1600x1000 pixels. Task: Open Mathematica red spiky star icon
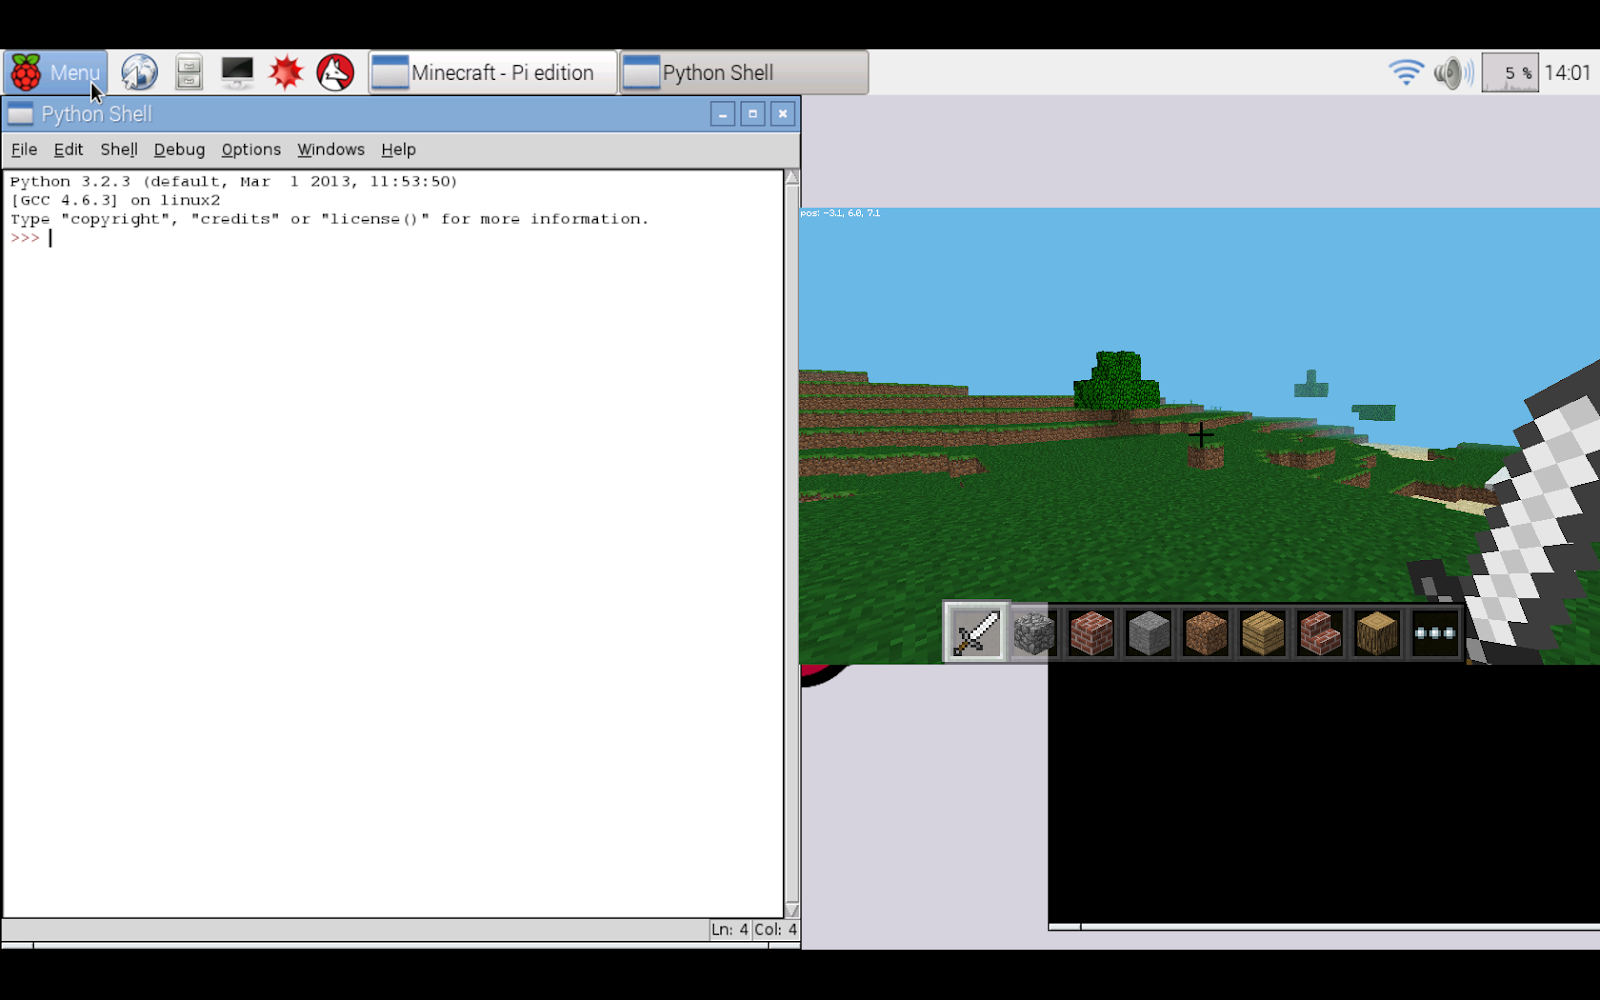coord(286,72)
